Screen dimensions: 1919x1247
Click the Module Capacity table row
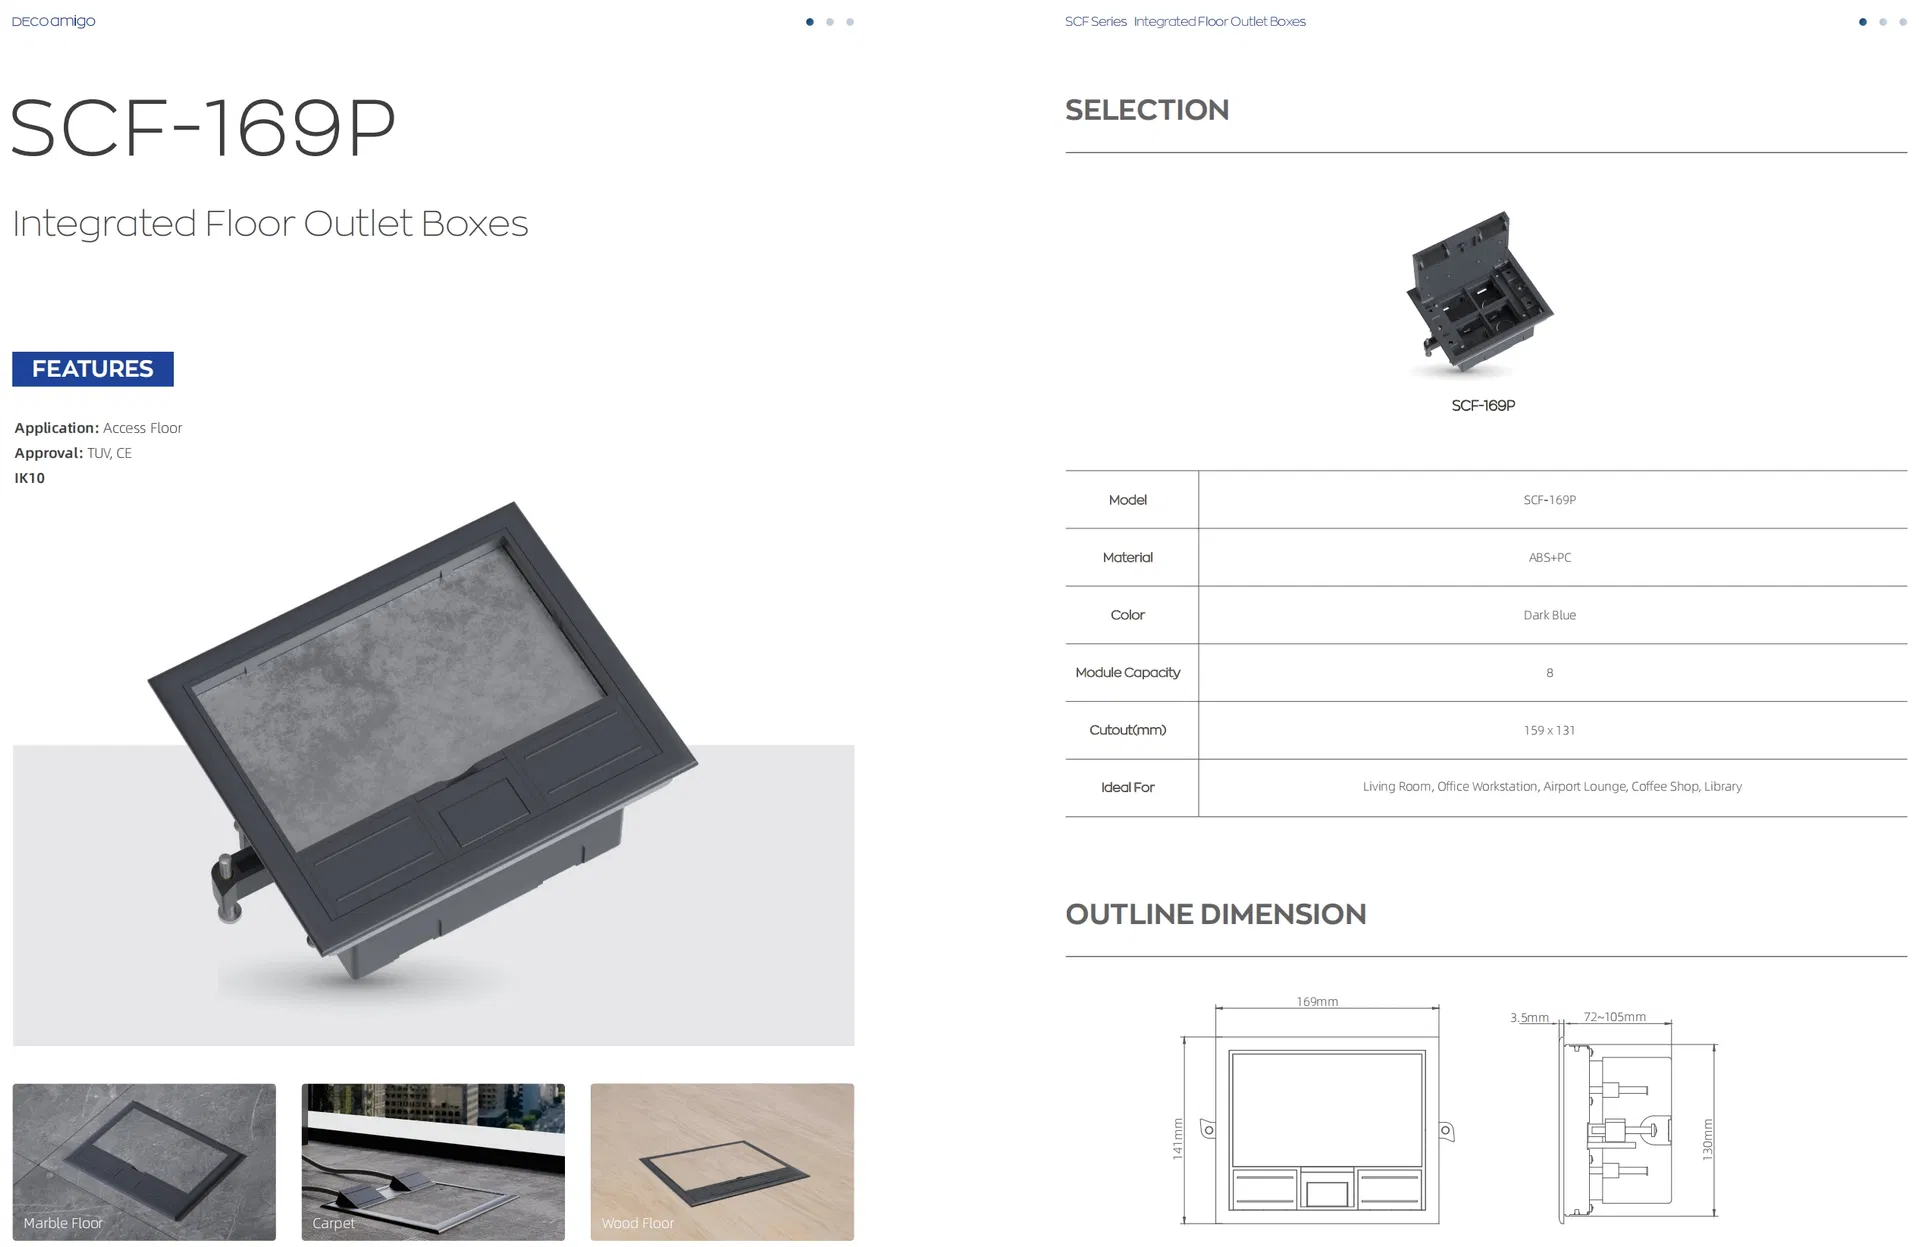[x=1486, y=673]
